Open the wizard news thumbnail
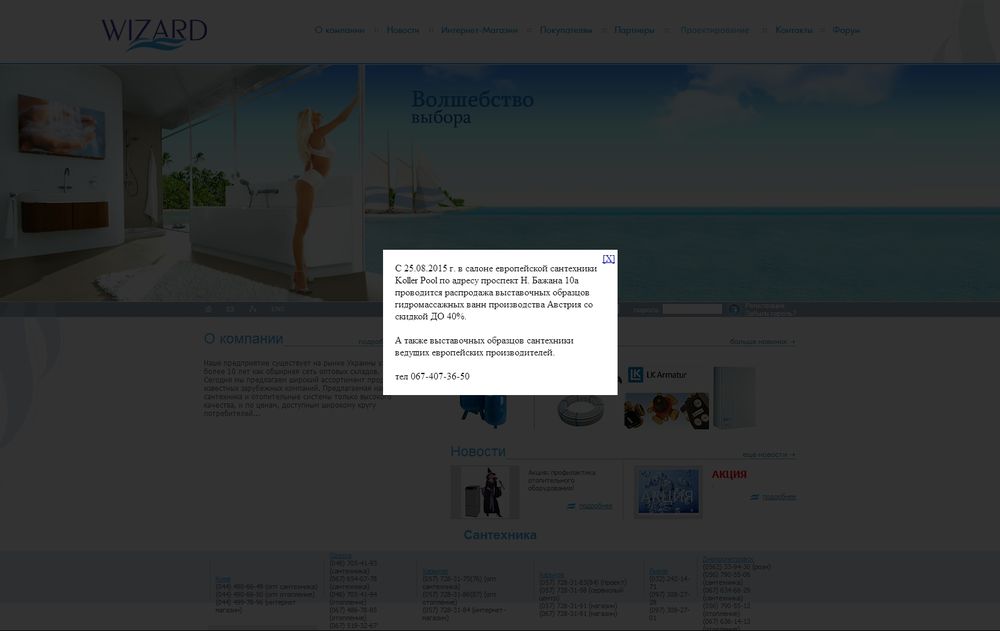 (x=485, y=492)
